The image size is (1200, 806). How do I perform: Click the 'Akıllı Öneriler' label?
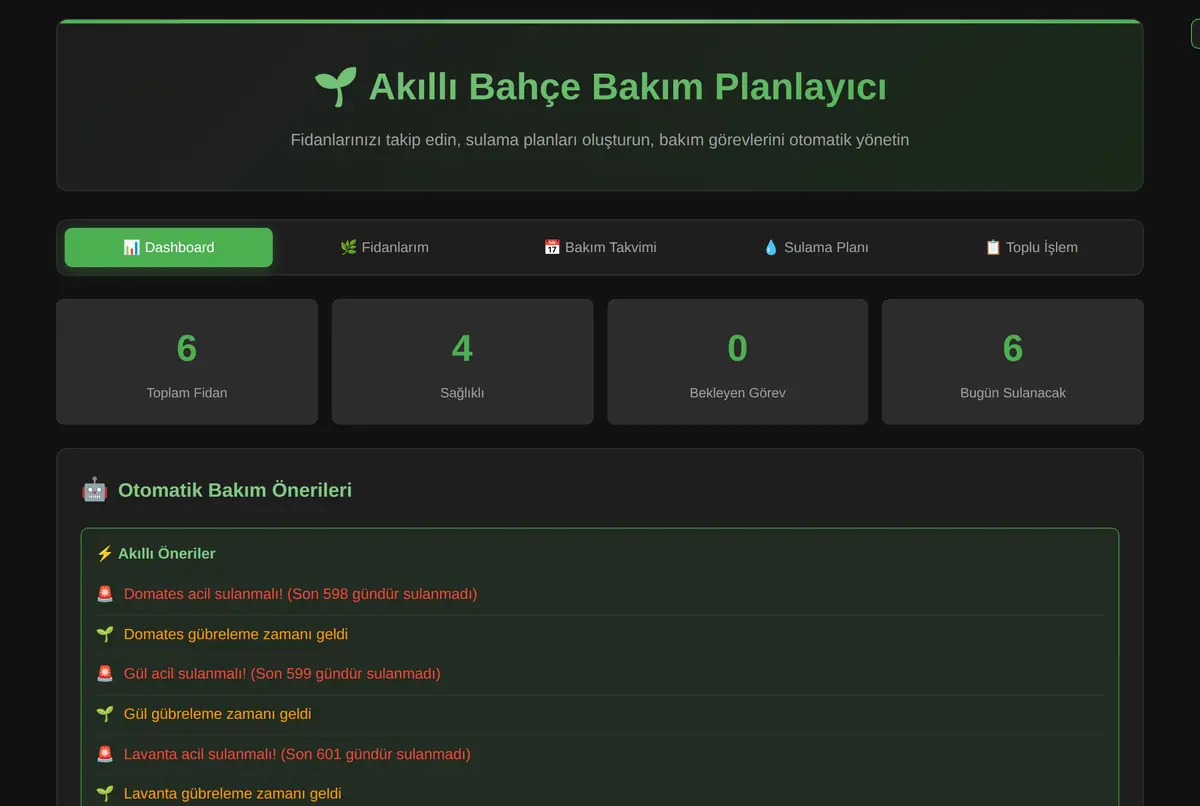point(167,554)
